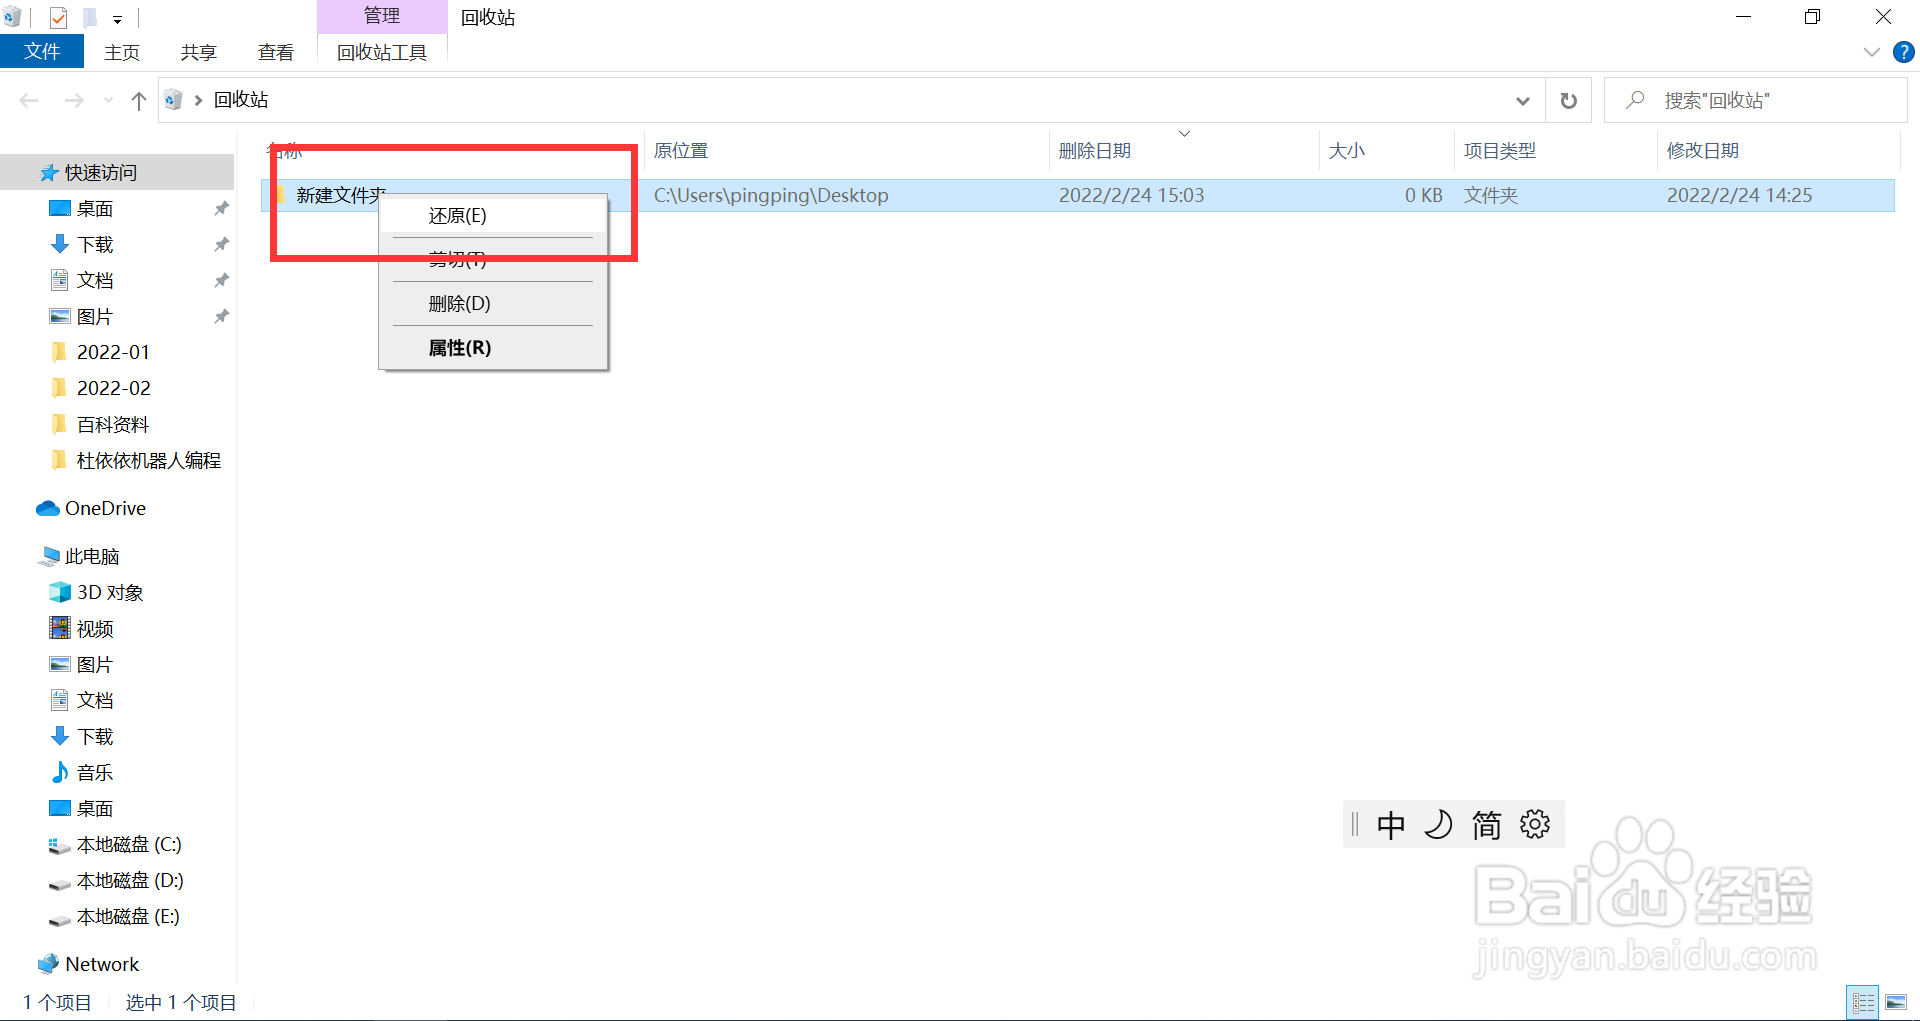Click the pin icon next to 桌面
1920x1021 pixels.
coord(221,209)
